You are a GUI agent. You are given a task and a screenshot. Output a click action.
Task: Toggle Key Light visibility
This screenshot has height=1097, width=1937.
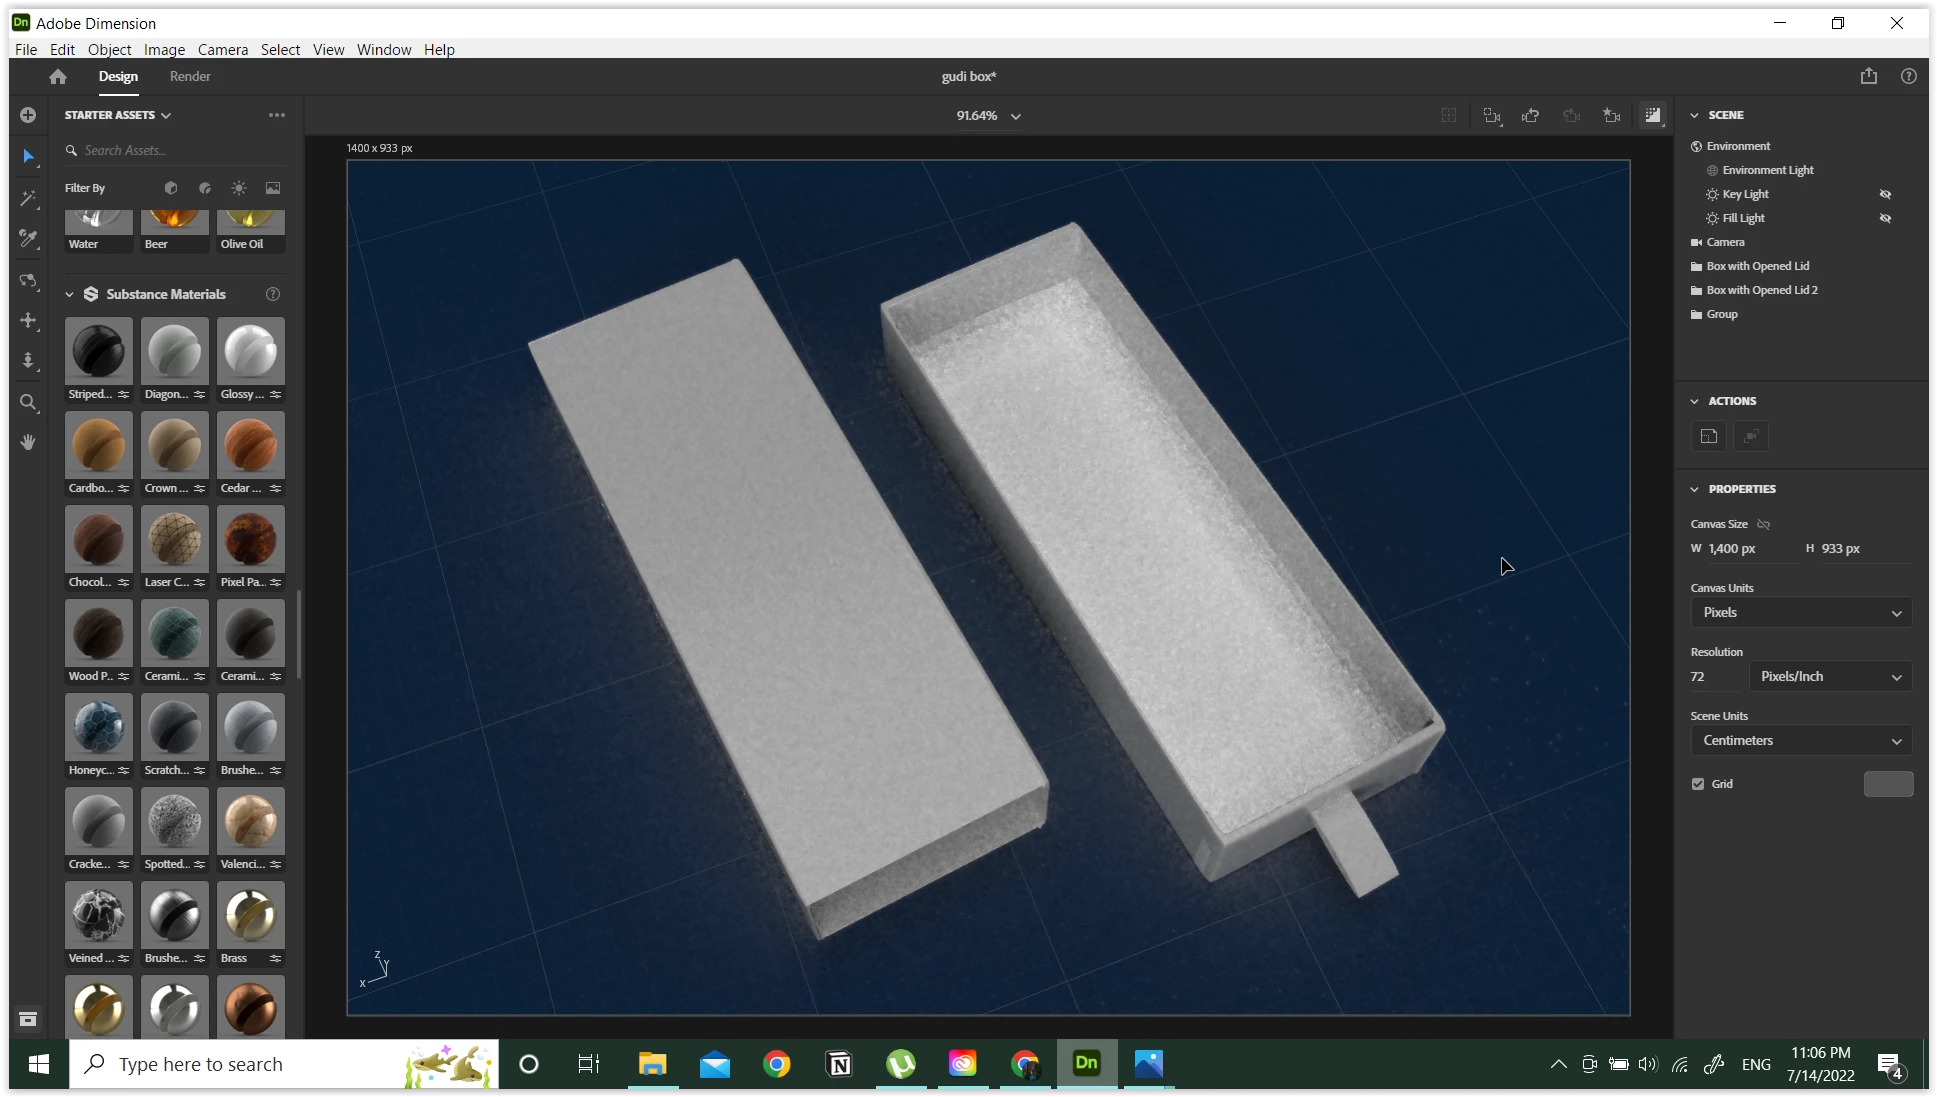[x=1885, y=194]
